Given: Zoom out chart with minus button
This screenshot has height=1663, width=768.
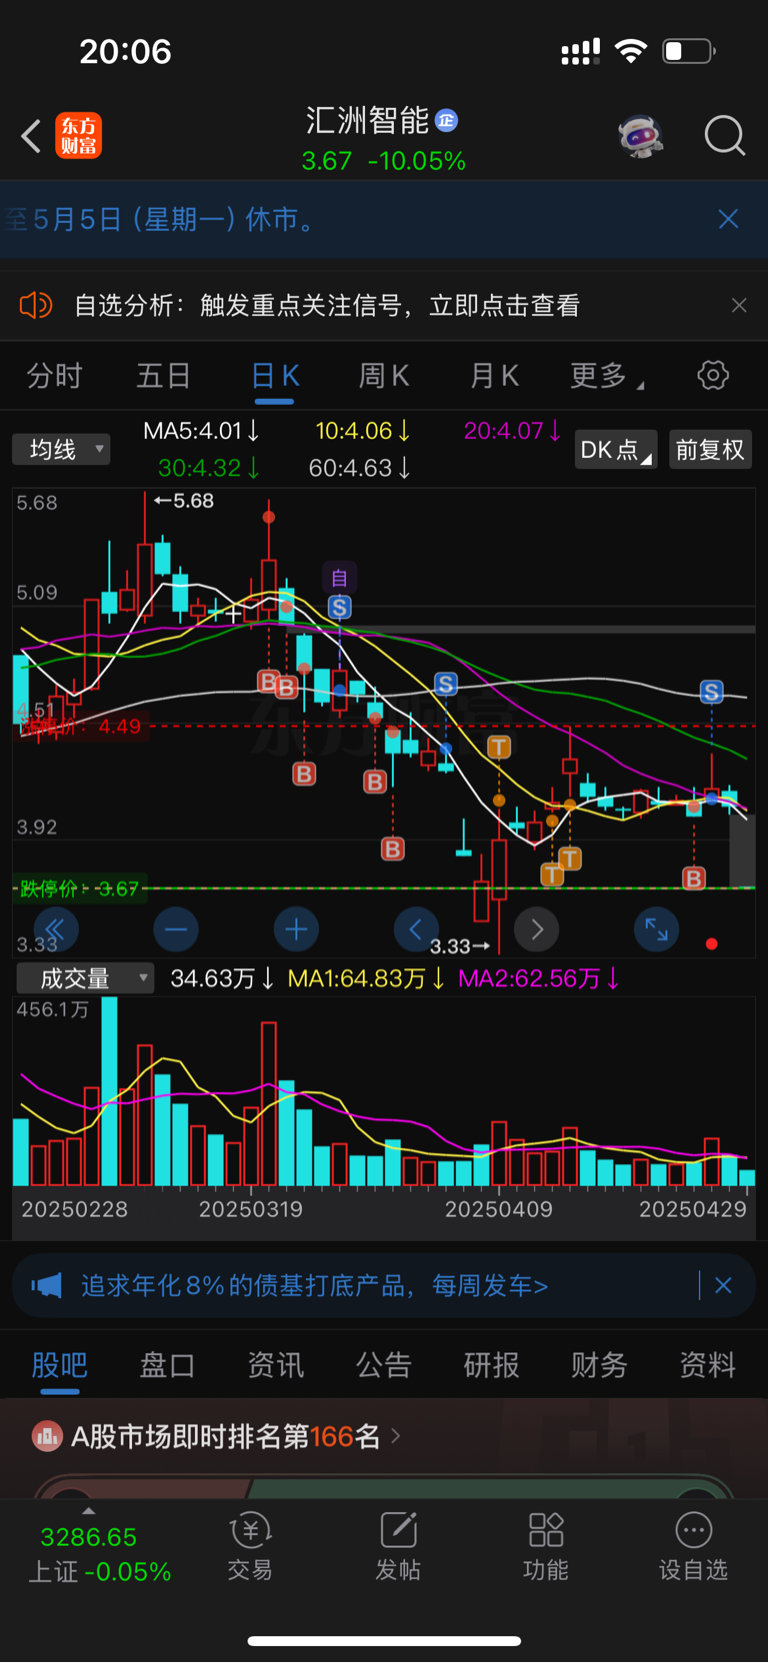Looking at the screenshot, I should pos(176,930).
